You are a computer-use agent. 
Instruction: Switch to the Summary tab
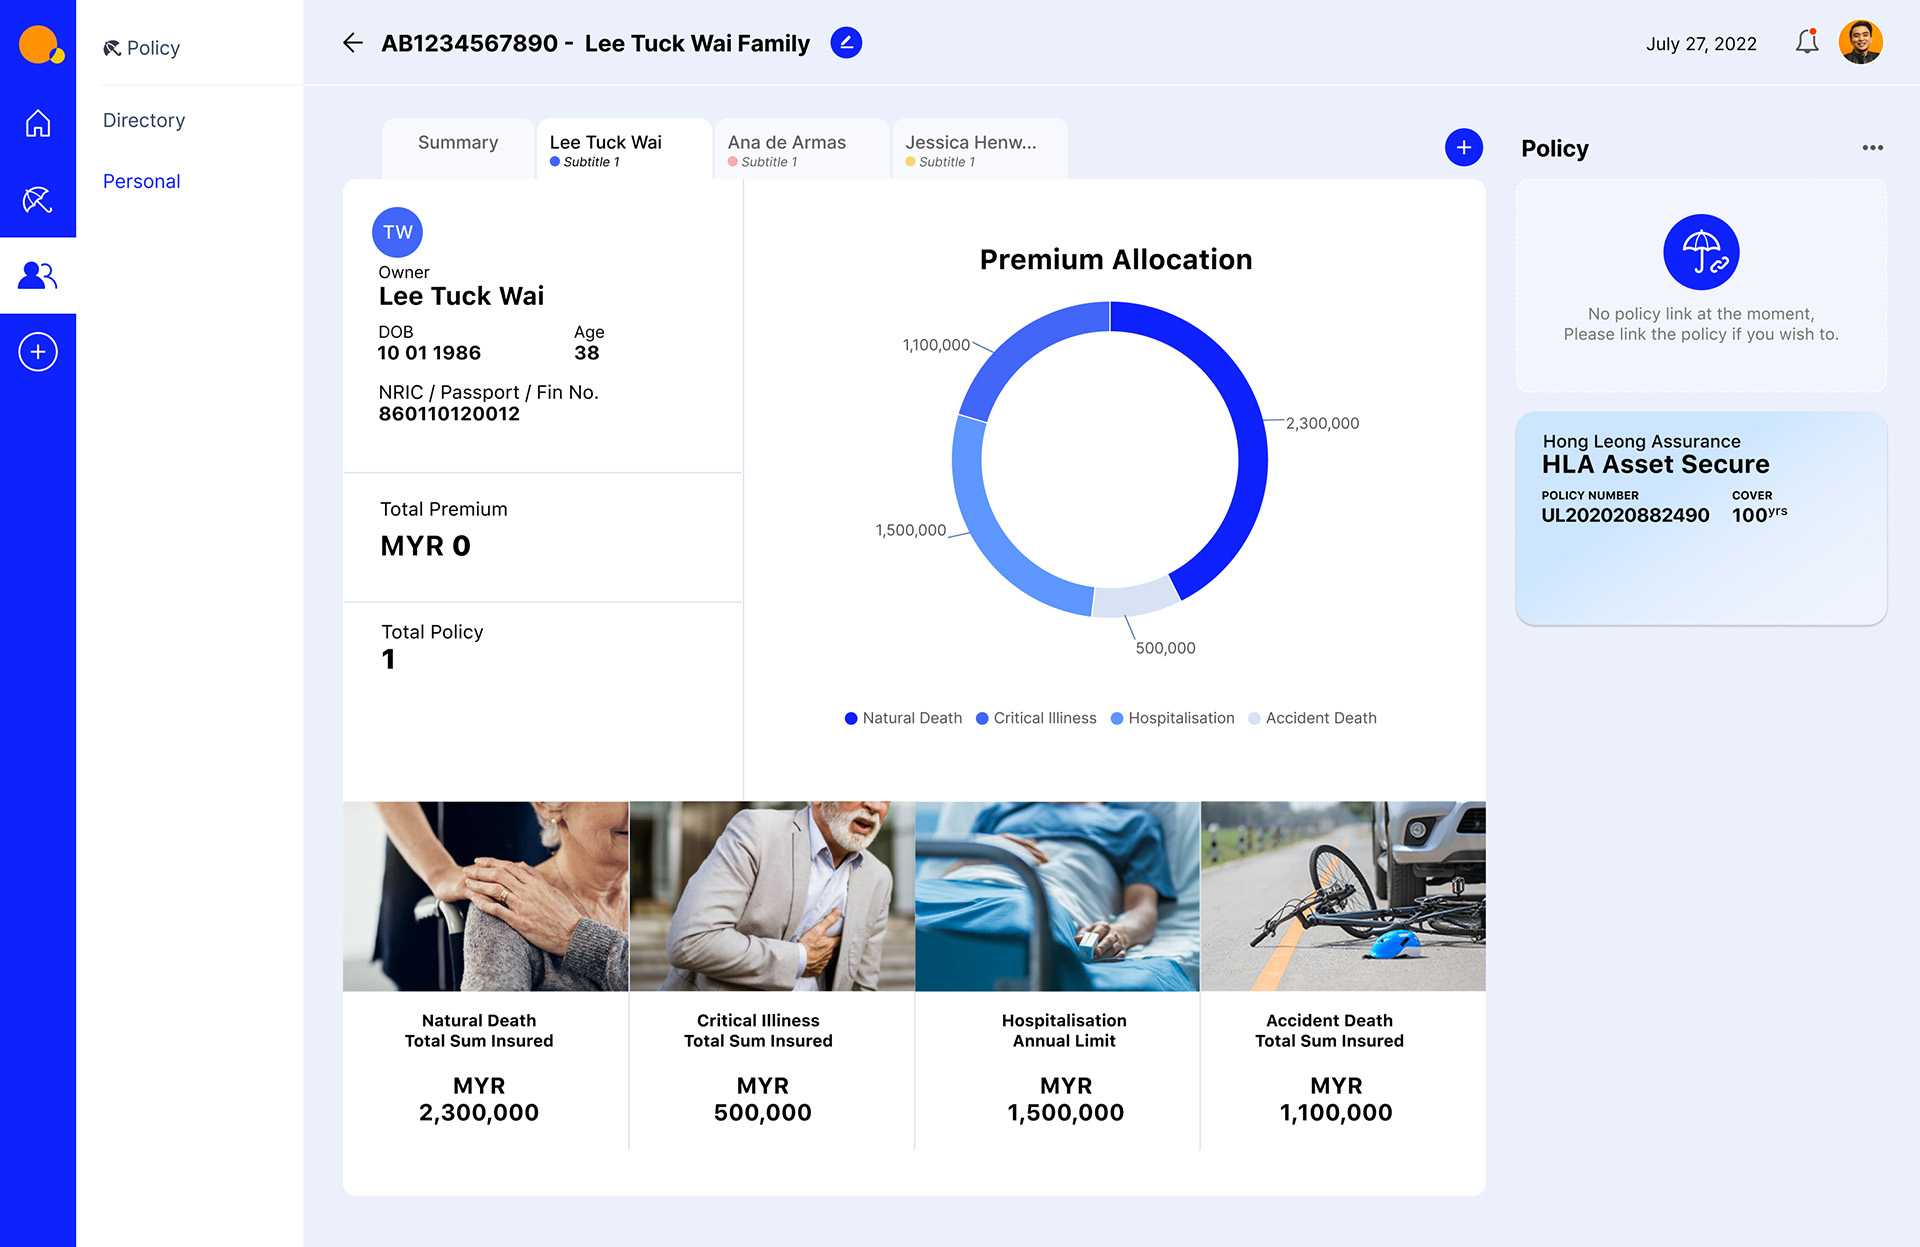pyautogui.click(x=457, y=143)
